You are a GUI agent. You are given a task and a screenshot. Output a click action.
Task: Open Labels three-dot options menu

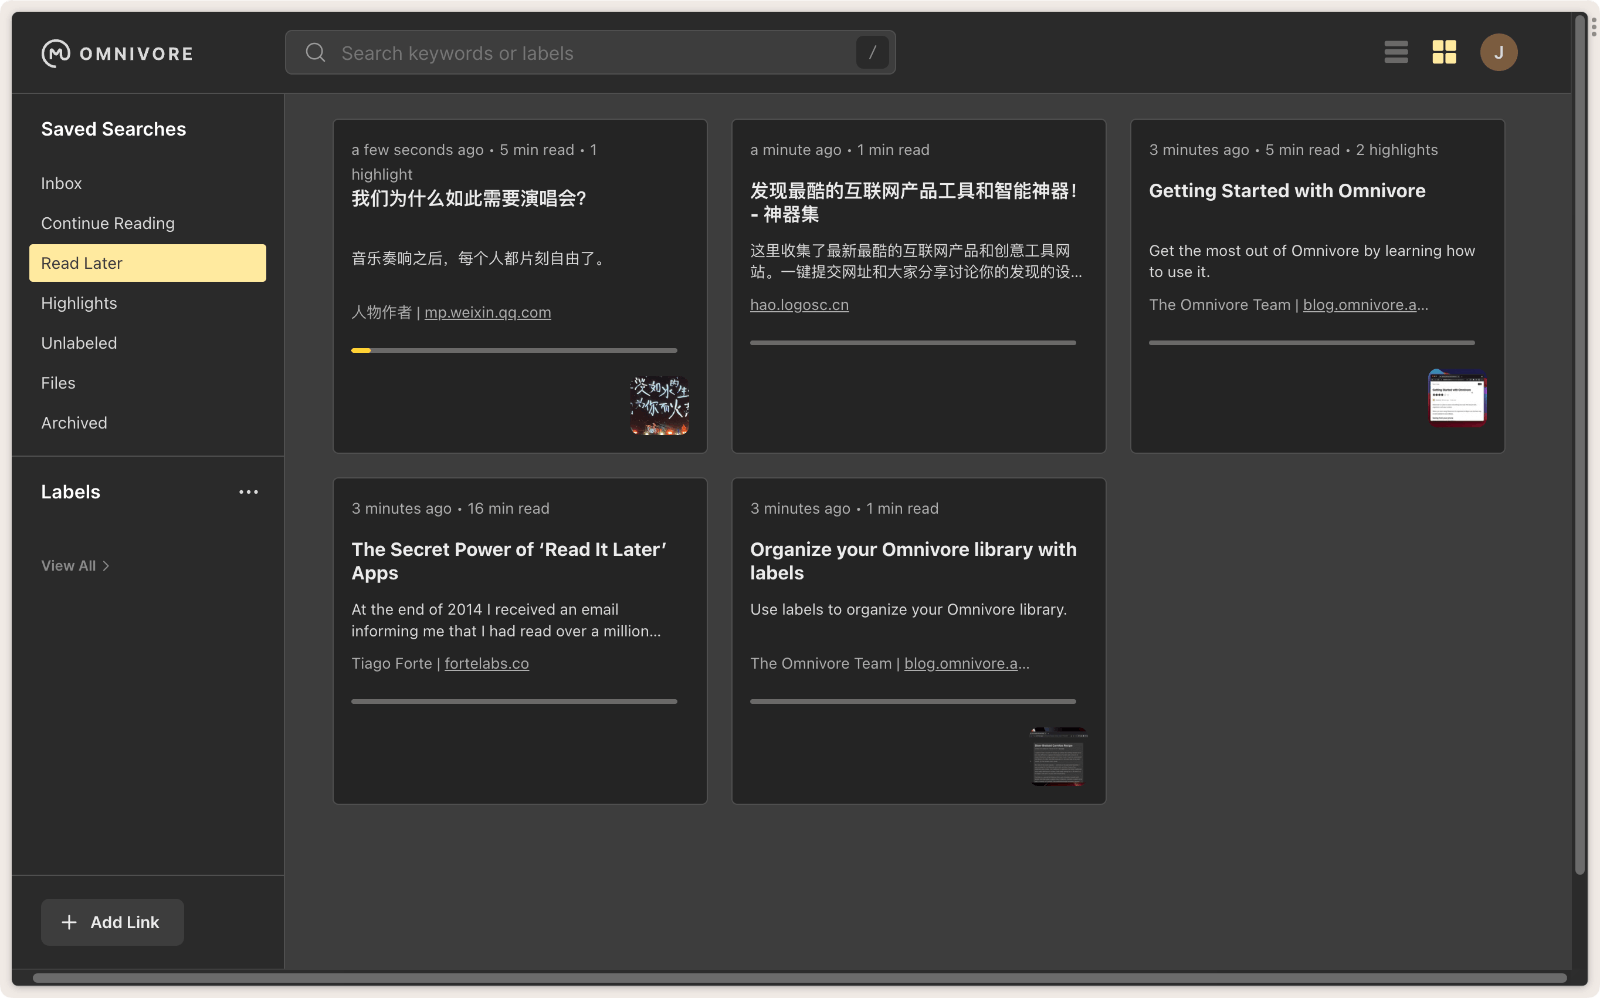pyautogui.click(x=248, y=492)
